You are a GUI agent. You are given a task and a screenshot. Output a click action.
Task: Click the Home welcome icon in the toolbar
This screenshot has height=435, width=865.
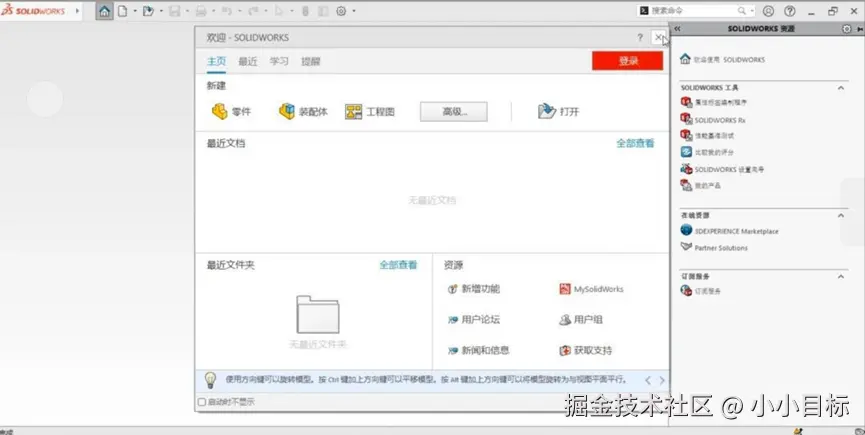[104, 11]
